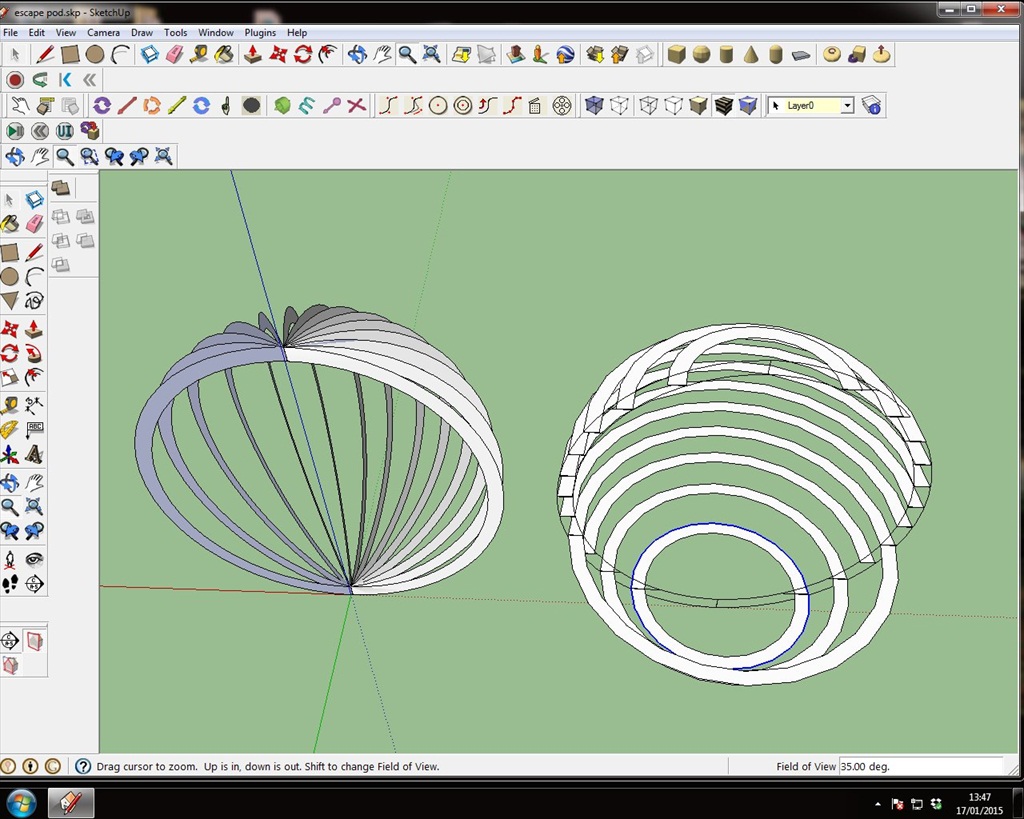The width and height of the screenshot is (1024, 819).
Task: Toggle X-Ray face style
Action: pyautogui.click(x=594, y=105)
